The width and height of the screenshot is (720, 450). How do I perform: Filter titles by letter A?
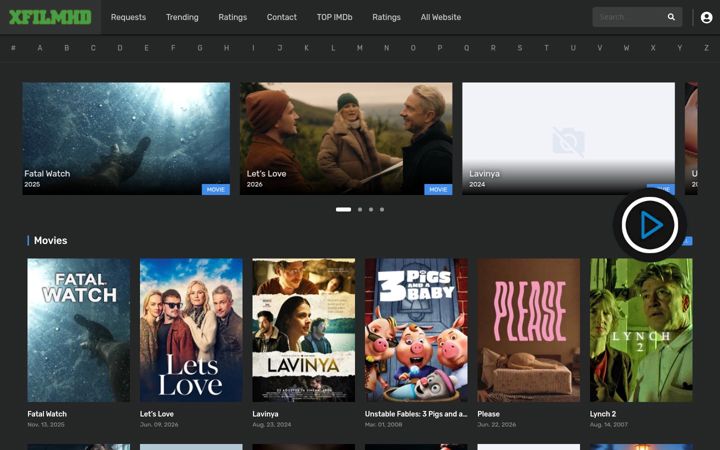click(40, 48)
